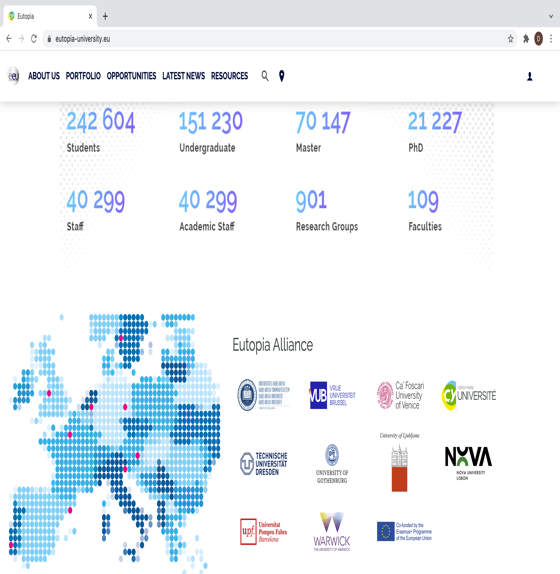This screenshot has width=560, height=574.
Task: Open the Chrome three-dot menu
Action: (551, 39)
